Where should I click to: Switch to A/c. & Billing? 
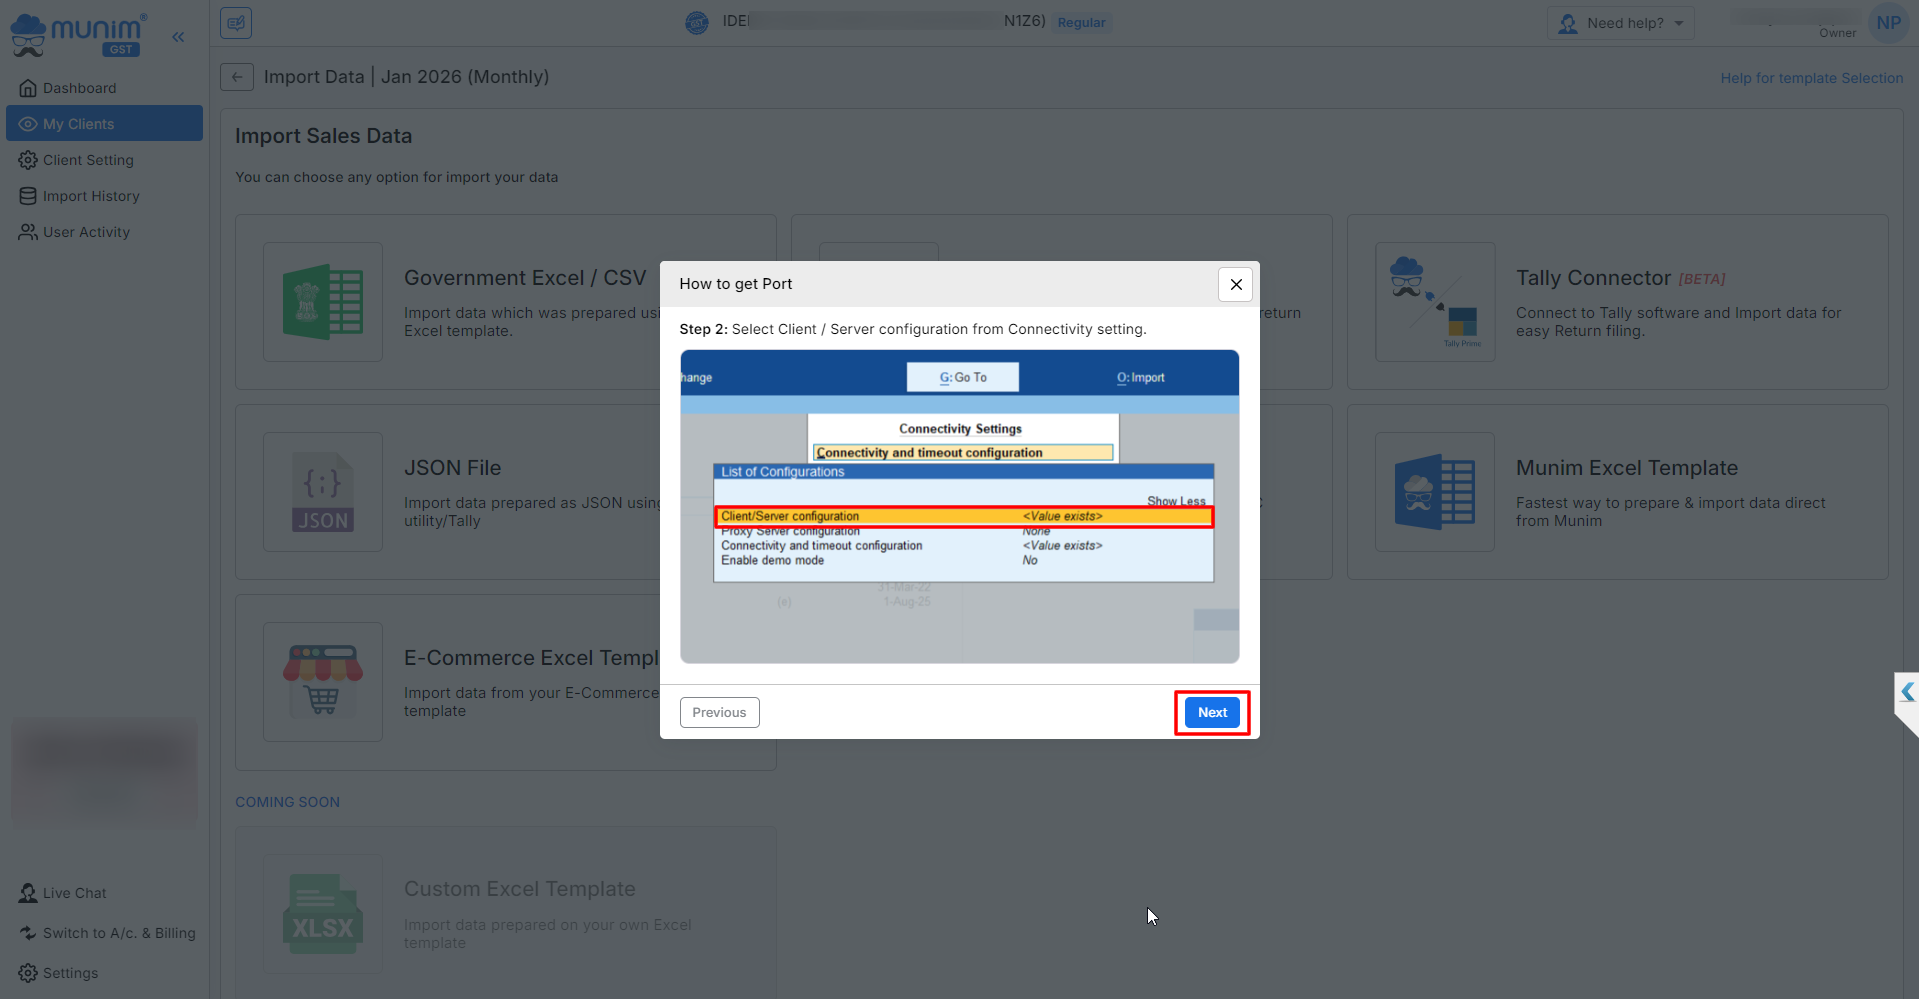(118, 933)
